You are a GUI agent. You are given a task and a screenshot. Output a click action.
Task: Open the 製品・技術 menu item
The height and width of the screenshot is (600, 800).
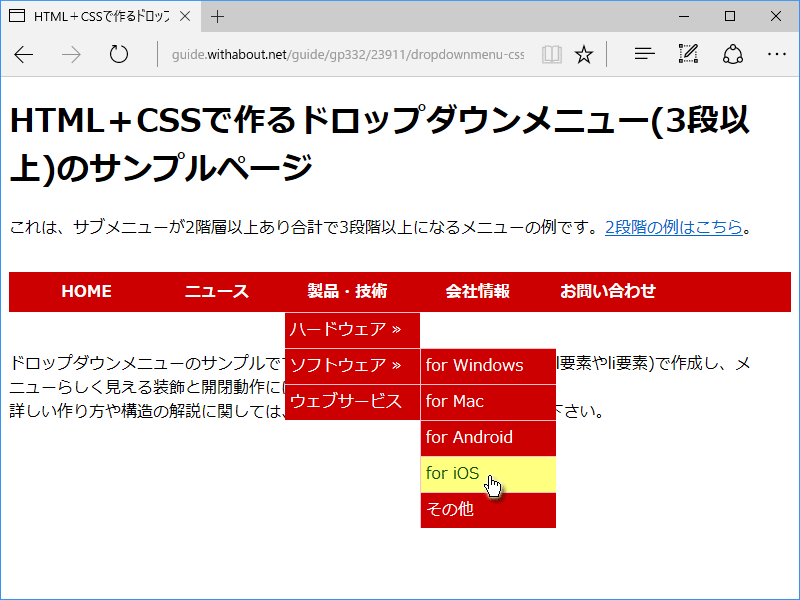(347, 291)
